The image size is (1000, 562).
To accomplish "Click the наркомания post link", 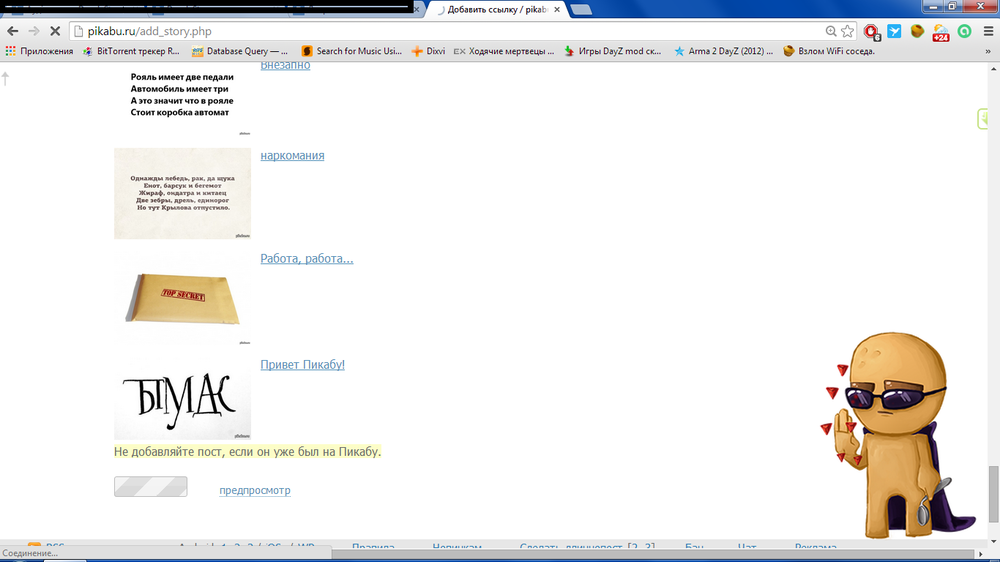I will (x=292, y=155).
